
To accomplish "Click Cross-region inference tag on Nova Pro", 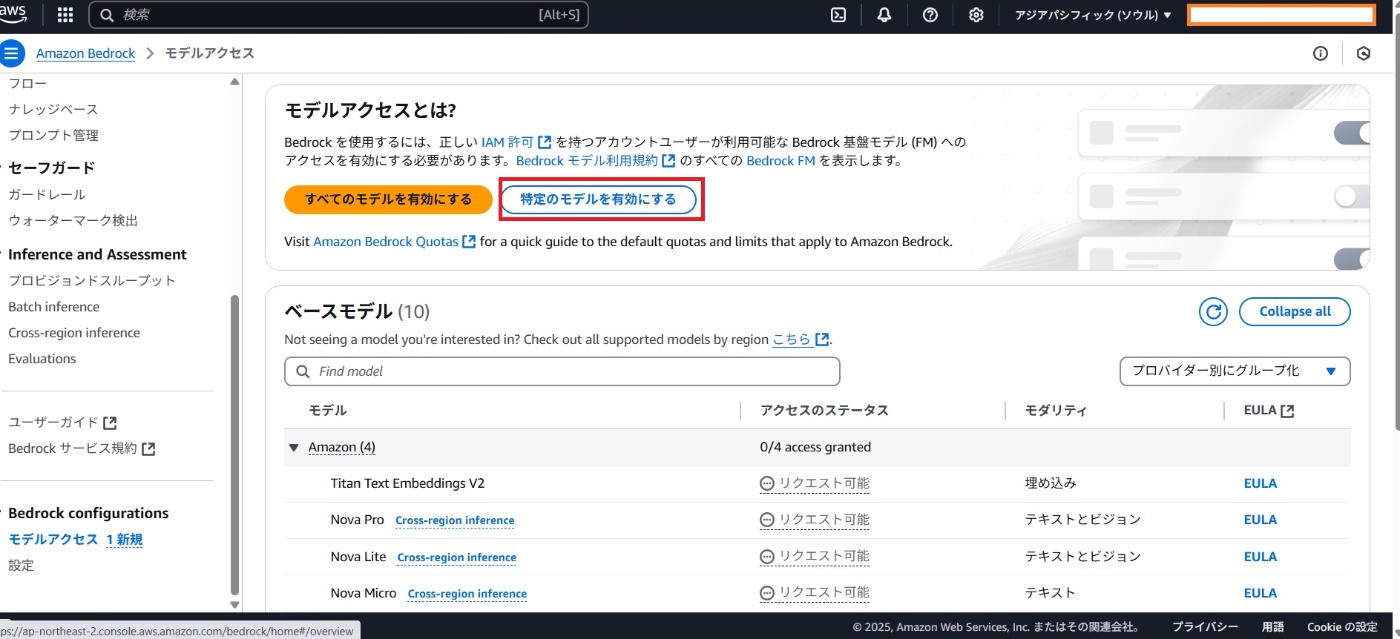I will click(455, 520).
